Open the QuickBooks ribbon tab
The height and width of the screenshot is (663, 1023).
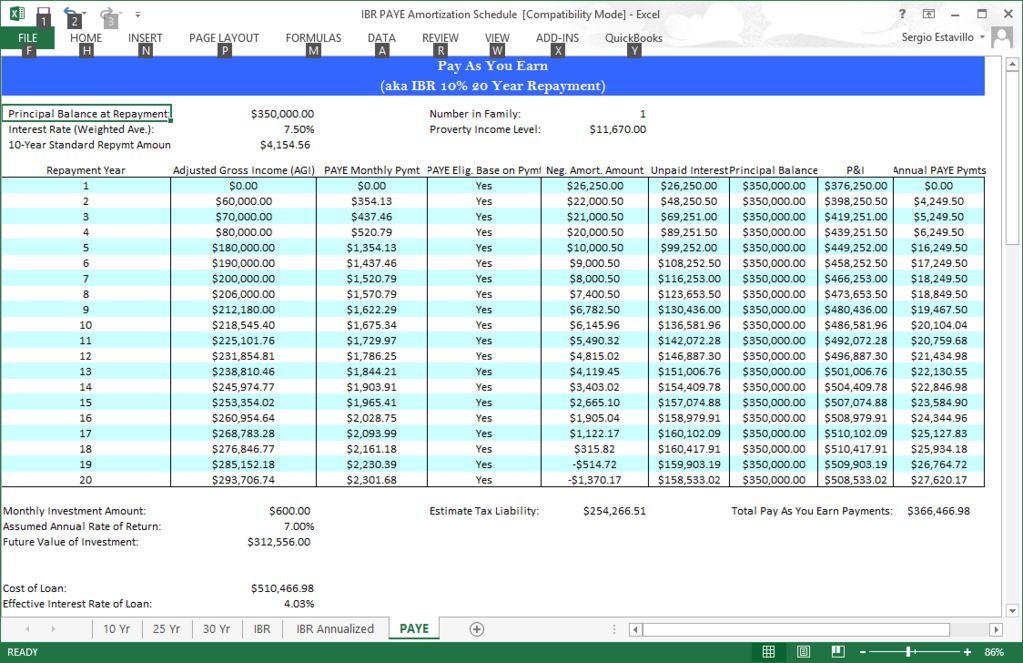click(x=633, y=38)
